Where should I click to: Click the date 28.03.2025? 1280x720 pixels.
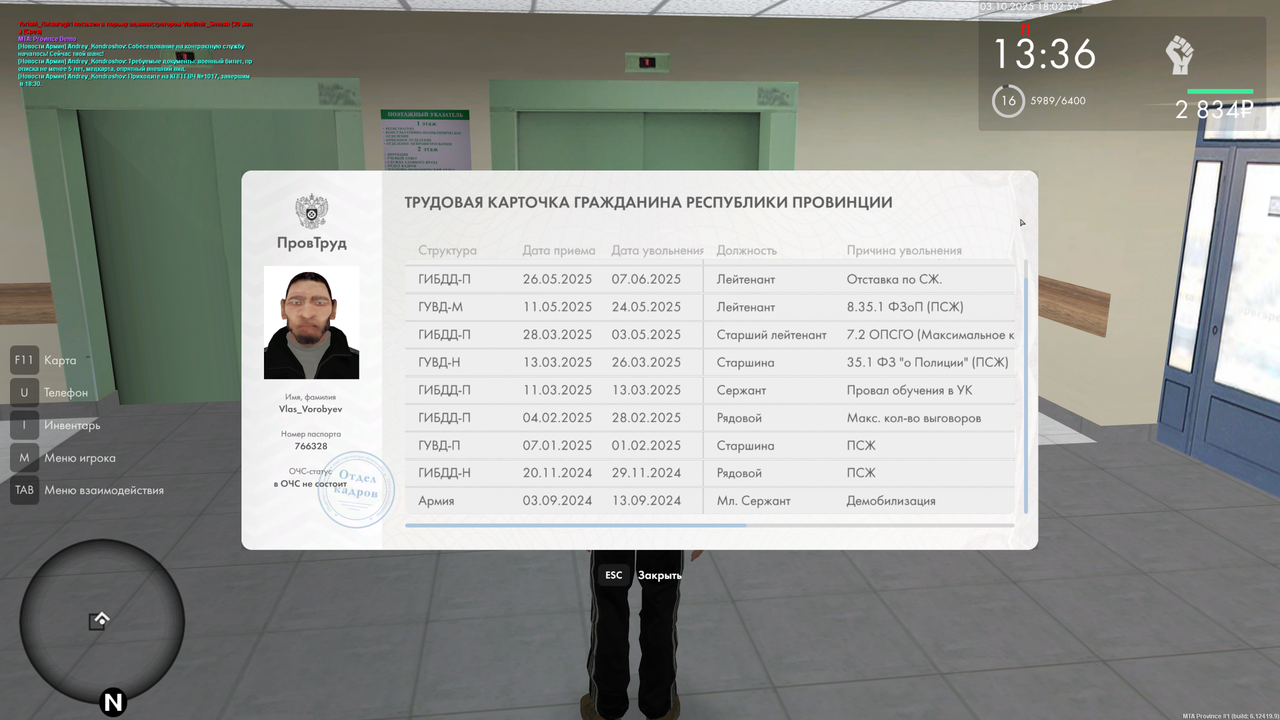click(557, 335)
